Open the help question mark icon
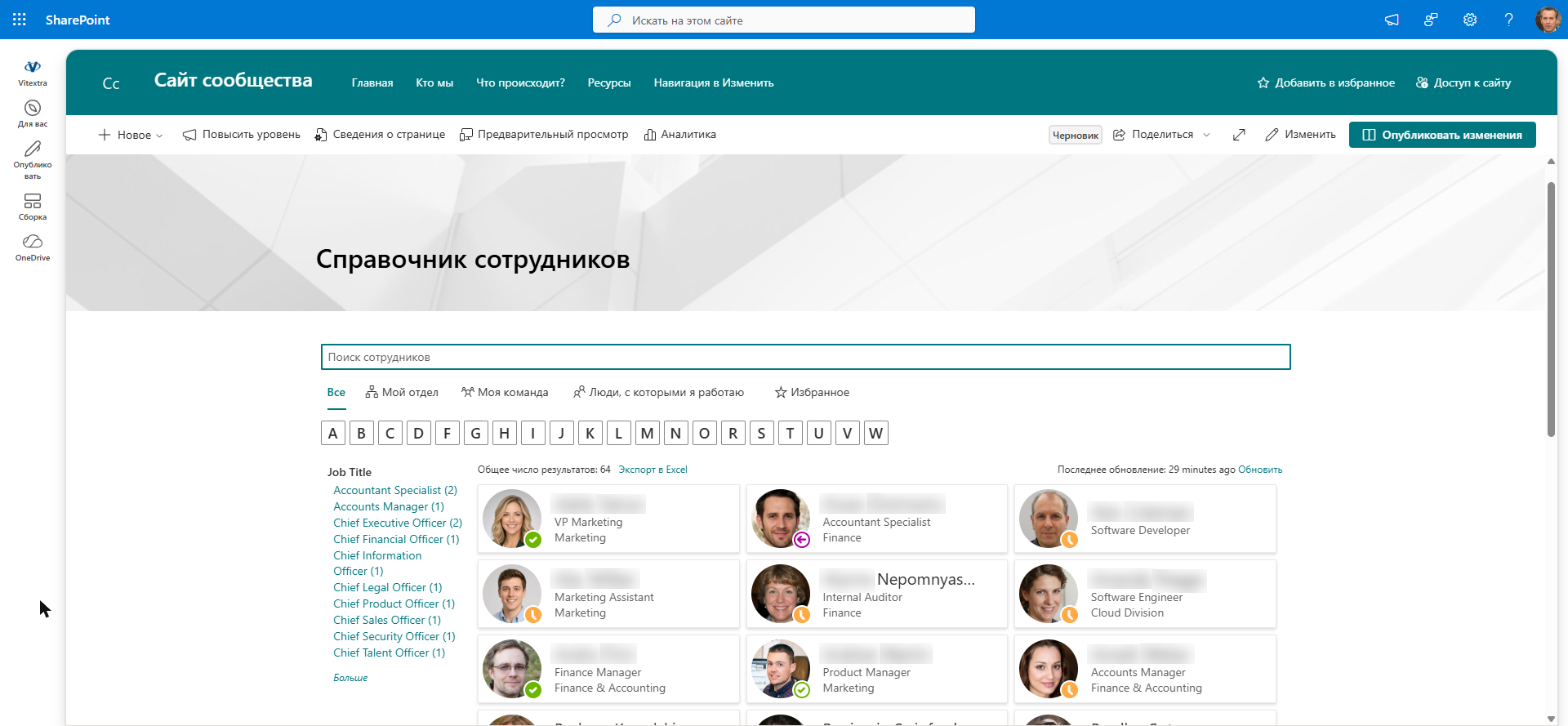 point(1509,19)
